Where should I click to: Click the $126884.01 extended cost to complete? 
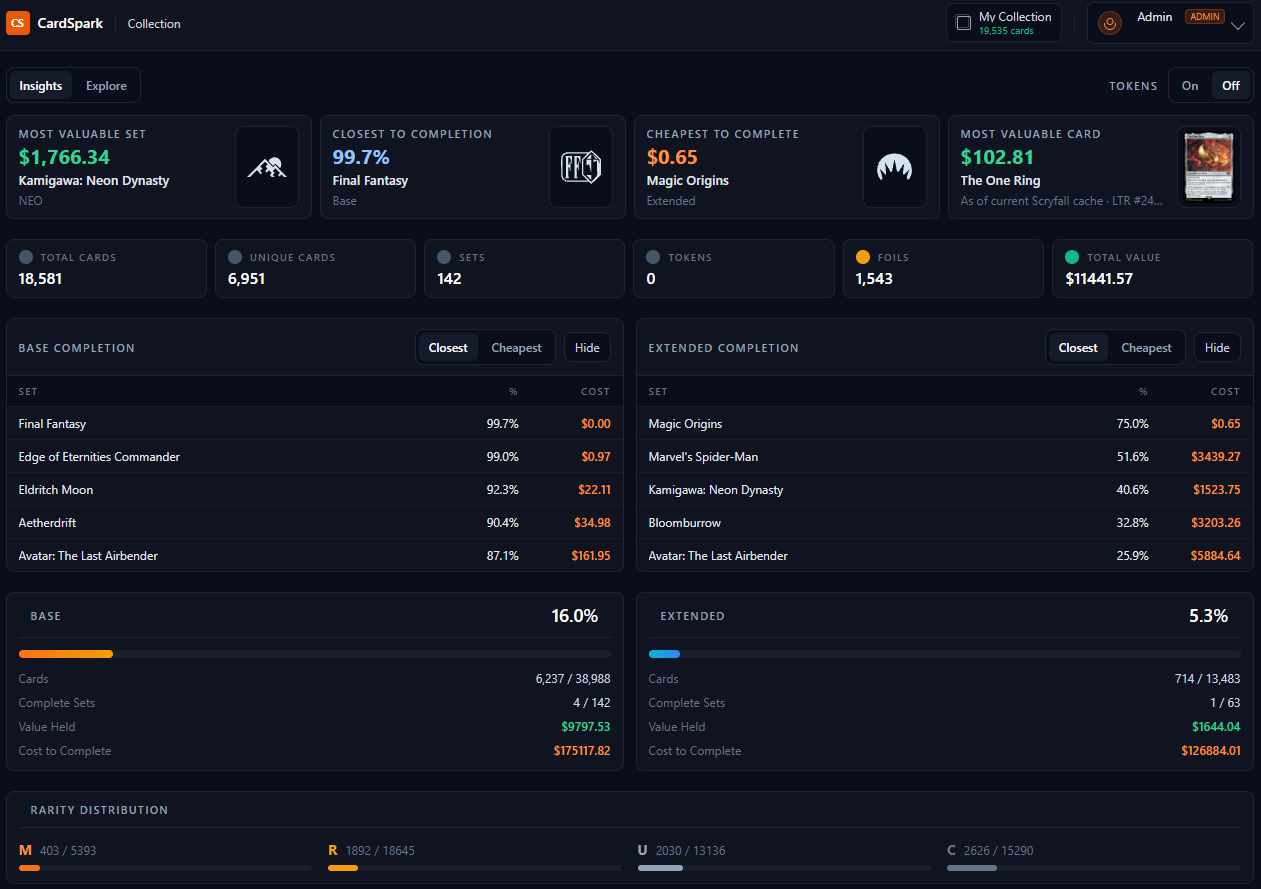click(1212, 751)
